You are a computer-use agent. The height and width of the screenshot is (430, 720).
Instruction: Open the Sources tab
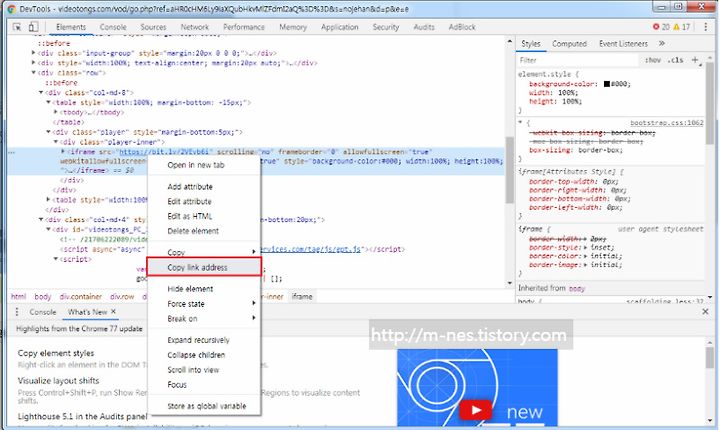pos(153,27)
